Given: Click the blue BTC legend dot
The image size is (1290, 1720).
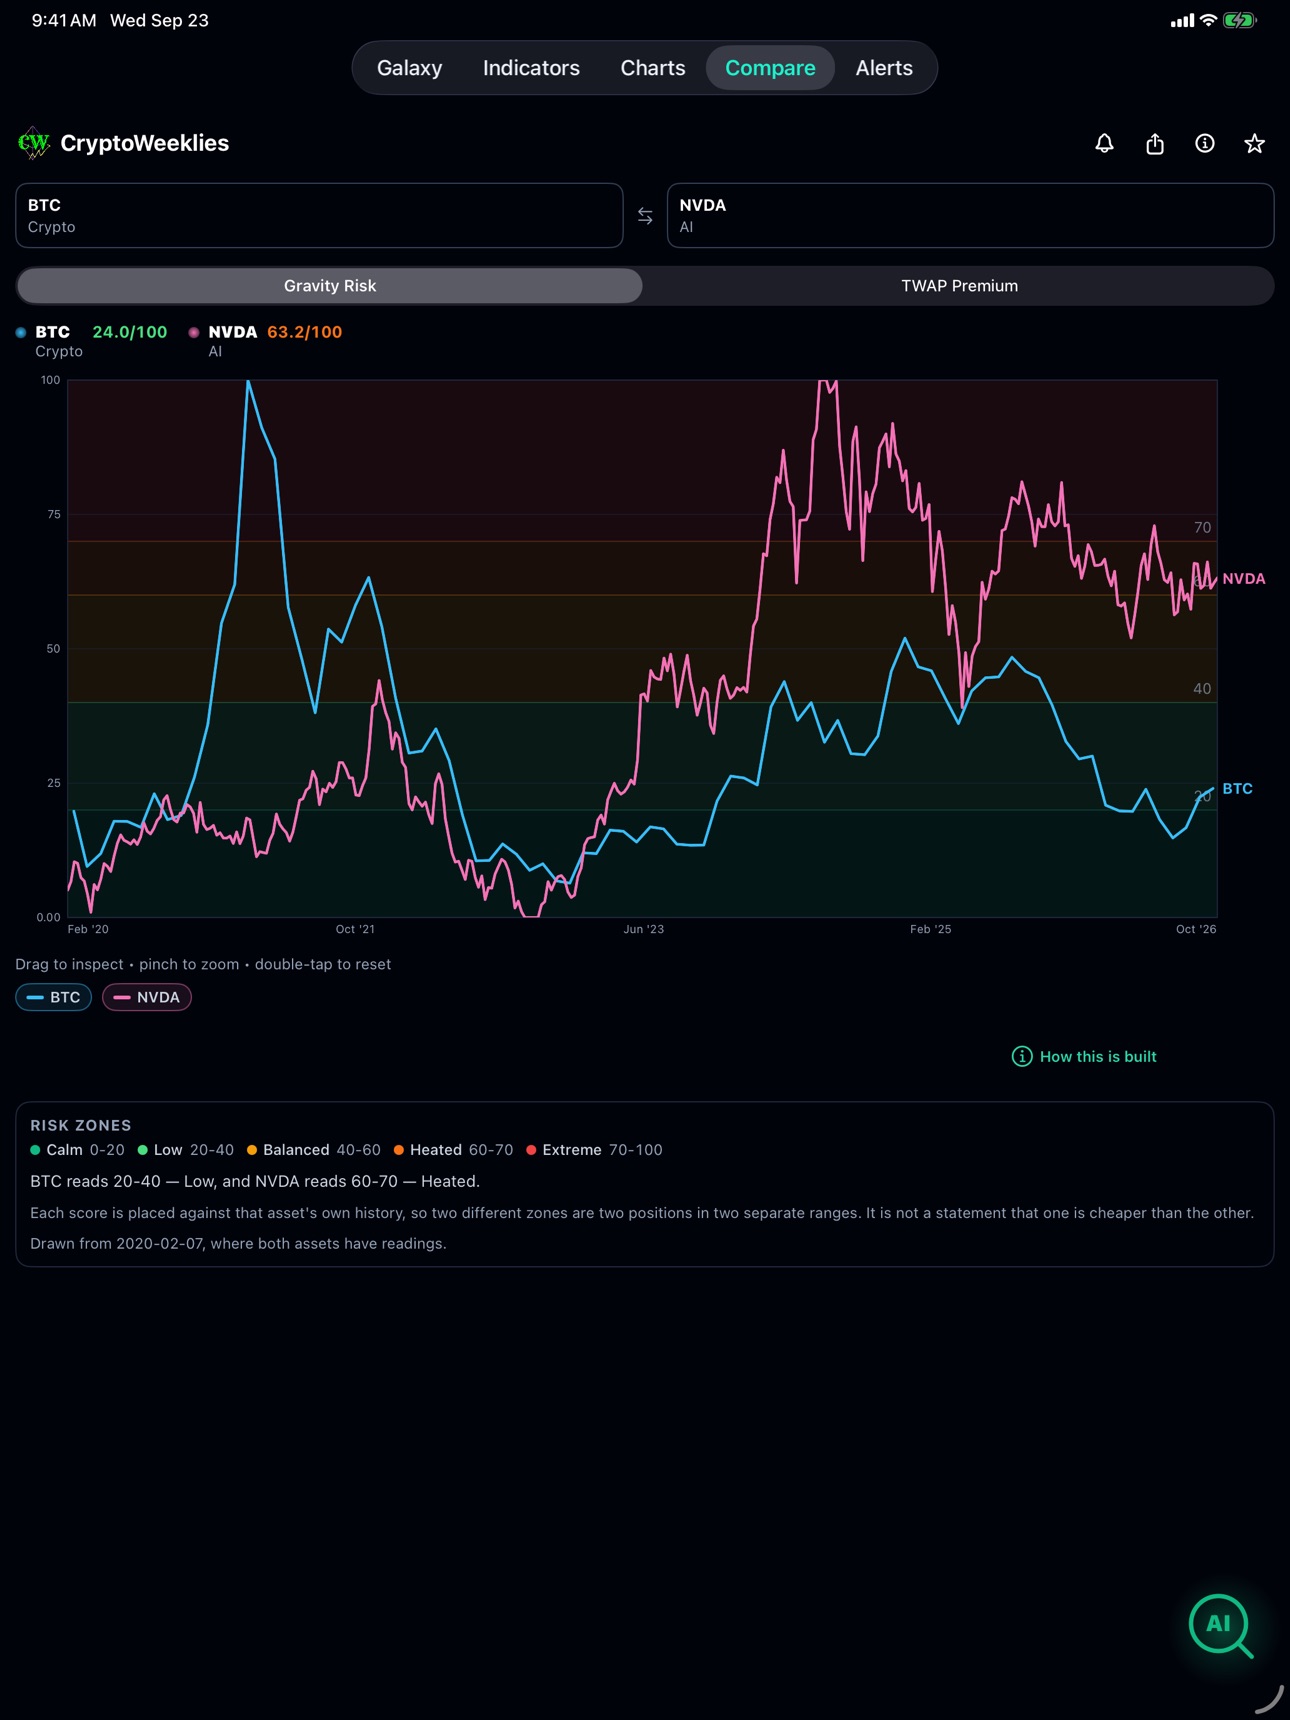Looking at the screenshot, I should tap(21, 332).
